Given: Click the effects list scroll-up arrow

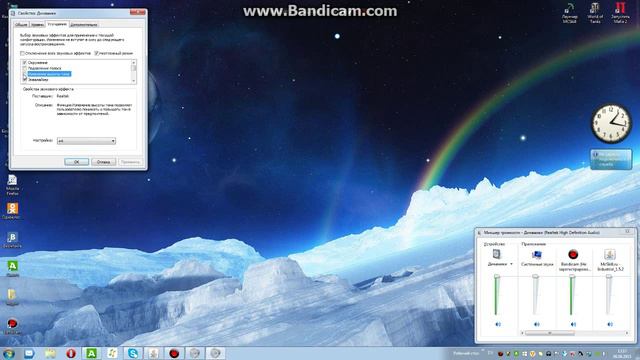Looking at the screenshot, I should (x=133, y=62).
